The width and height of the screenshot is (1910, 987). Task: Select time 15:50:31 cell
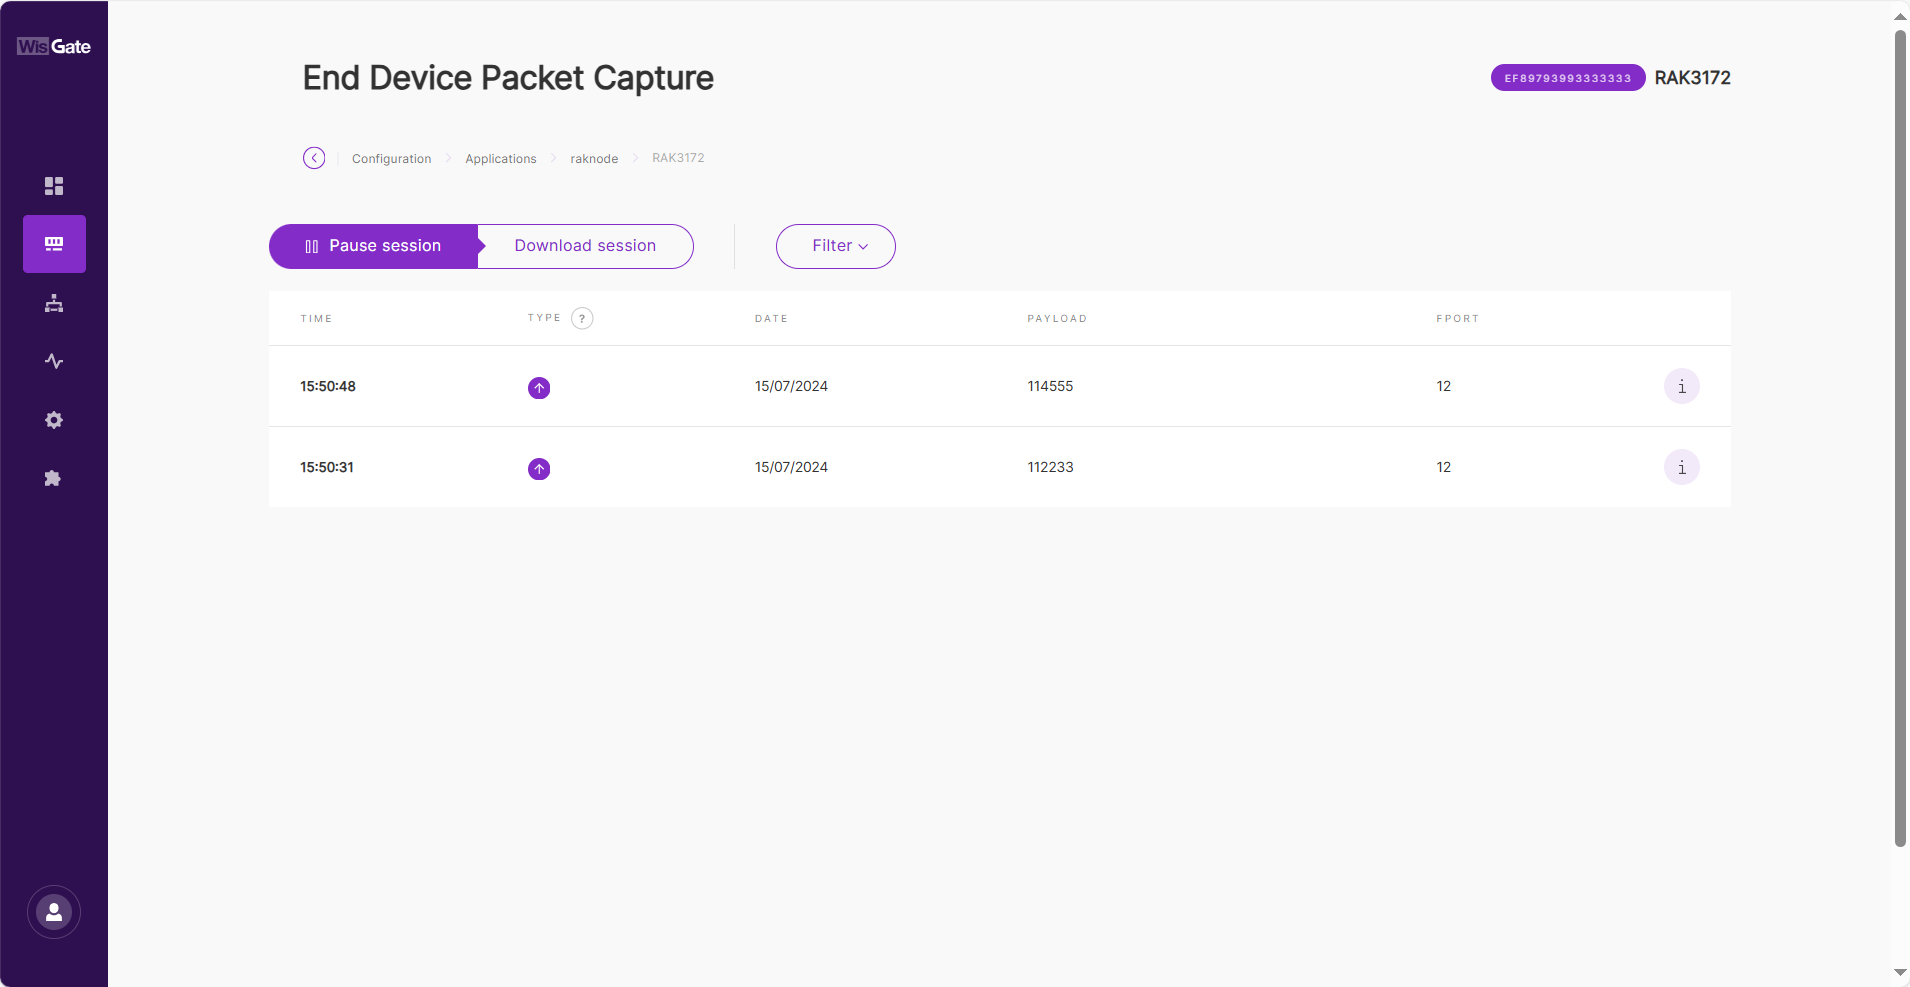point(327,467)
